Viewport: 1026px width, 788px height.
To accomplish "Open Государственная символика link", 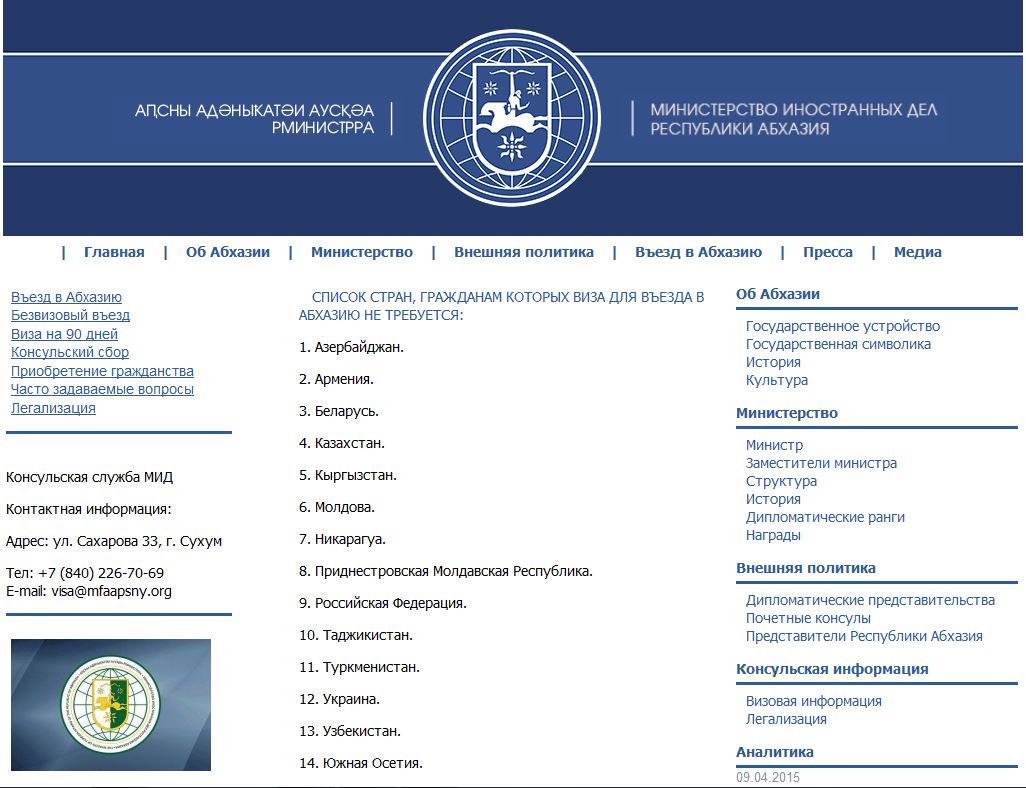I will tap(838, 344).
